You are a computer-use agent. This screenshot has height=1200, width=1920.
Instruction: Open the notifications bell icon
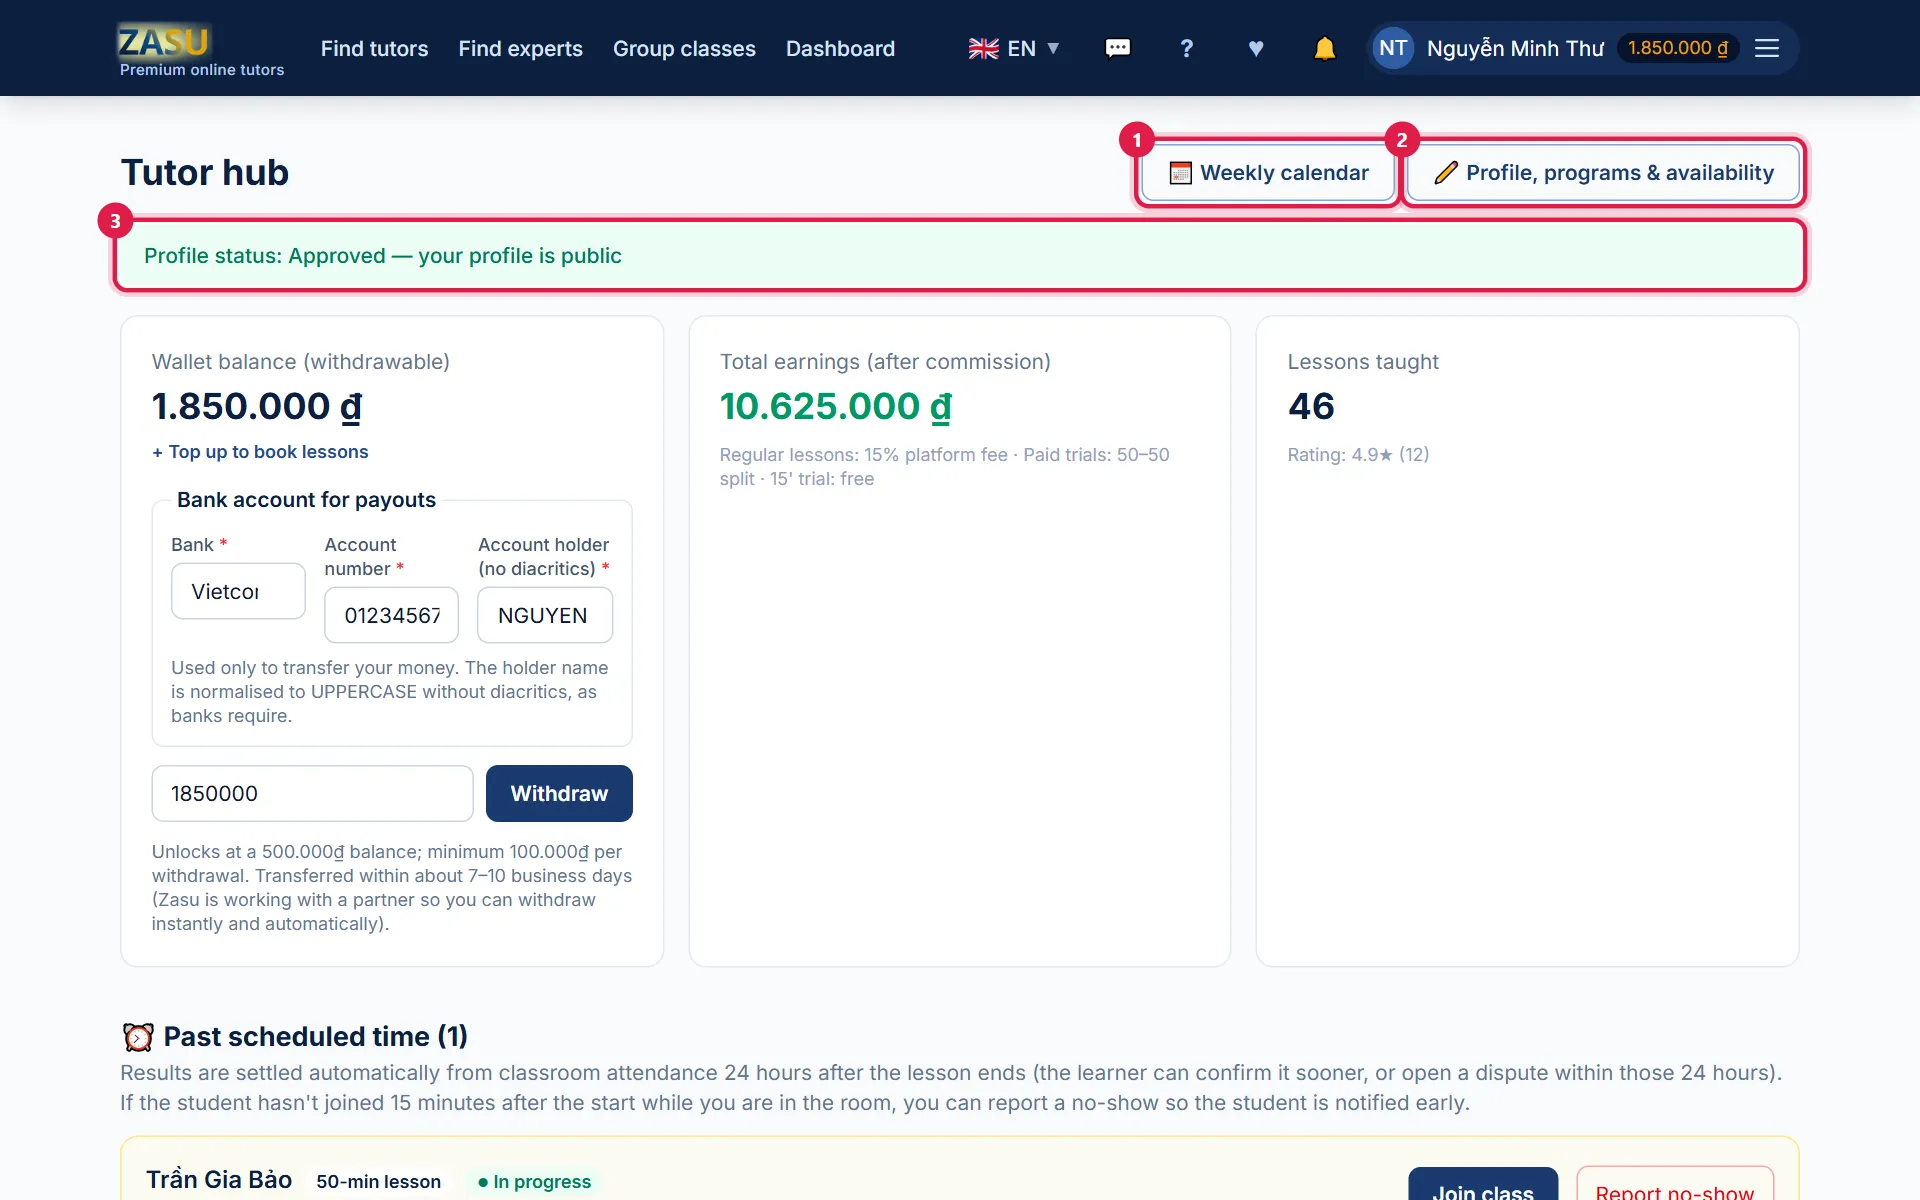coord(1324,48)
